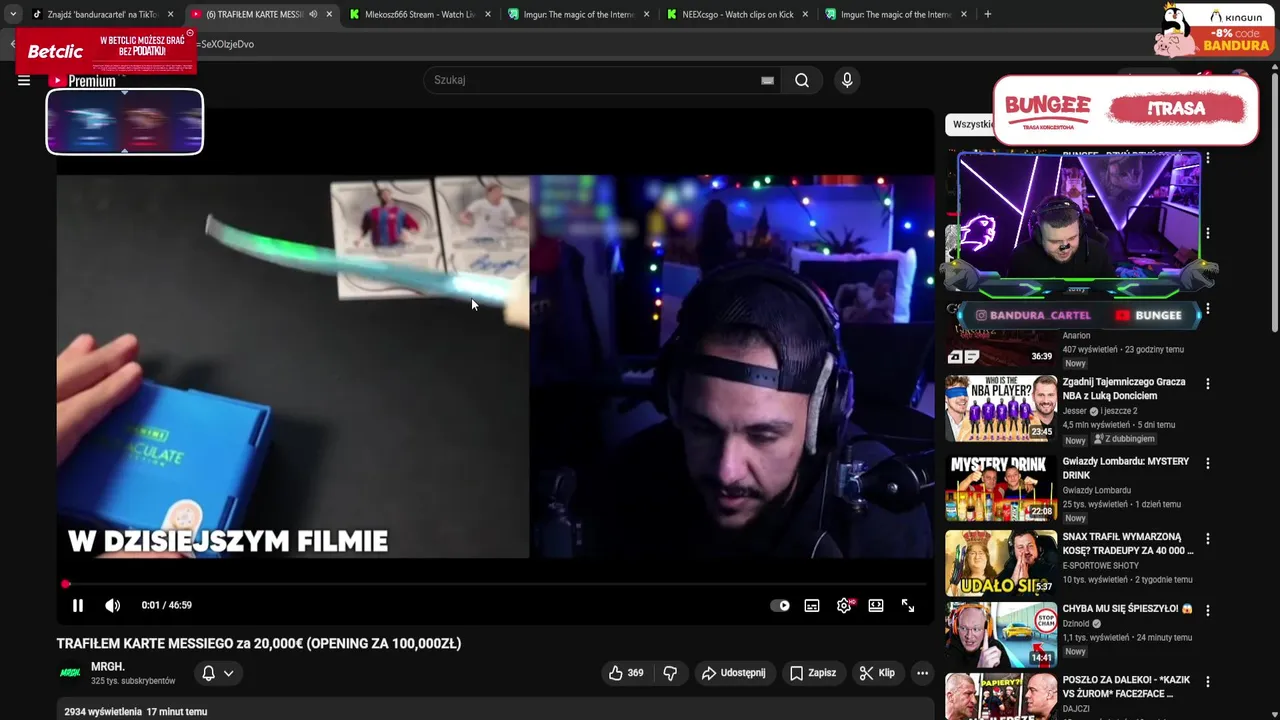The height and width of the screenshot is (720, 1280).
Task: Open MRGH. channel name link
Action: click(108, 667)
